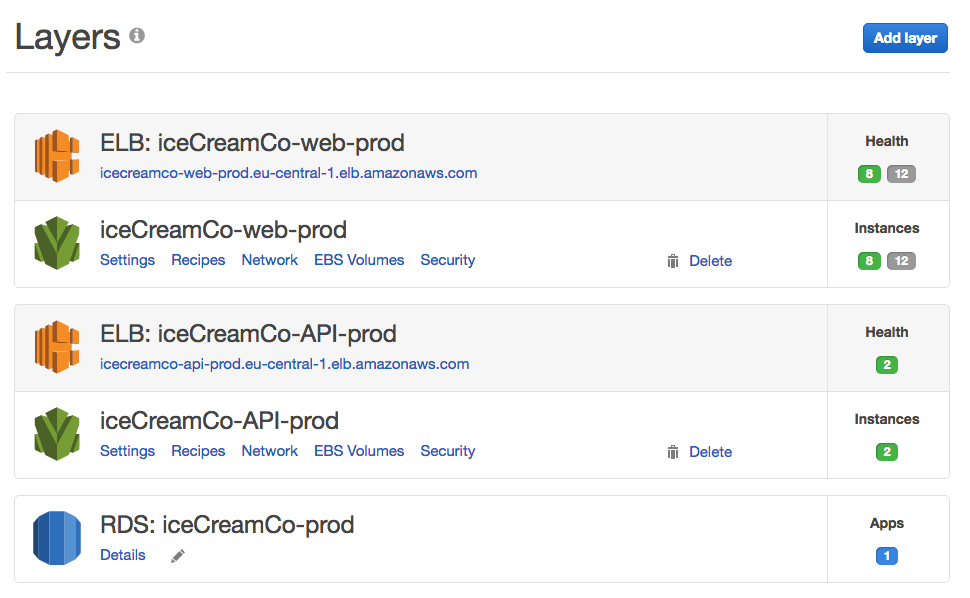
Task: Open Settings for iceCreamCo-web-prod layer
Action: 127,260
